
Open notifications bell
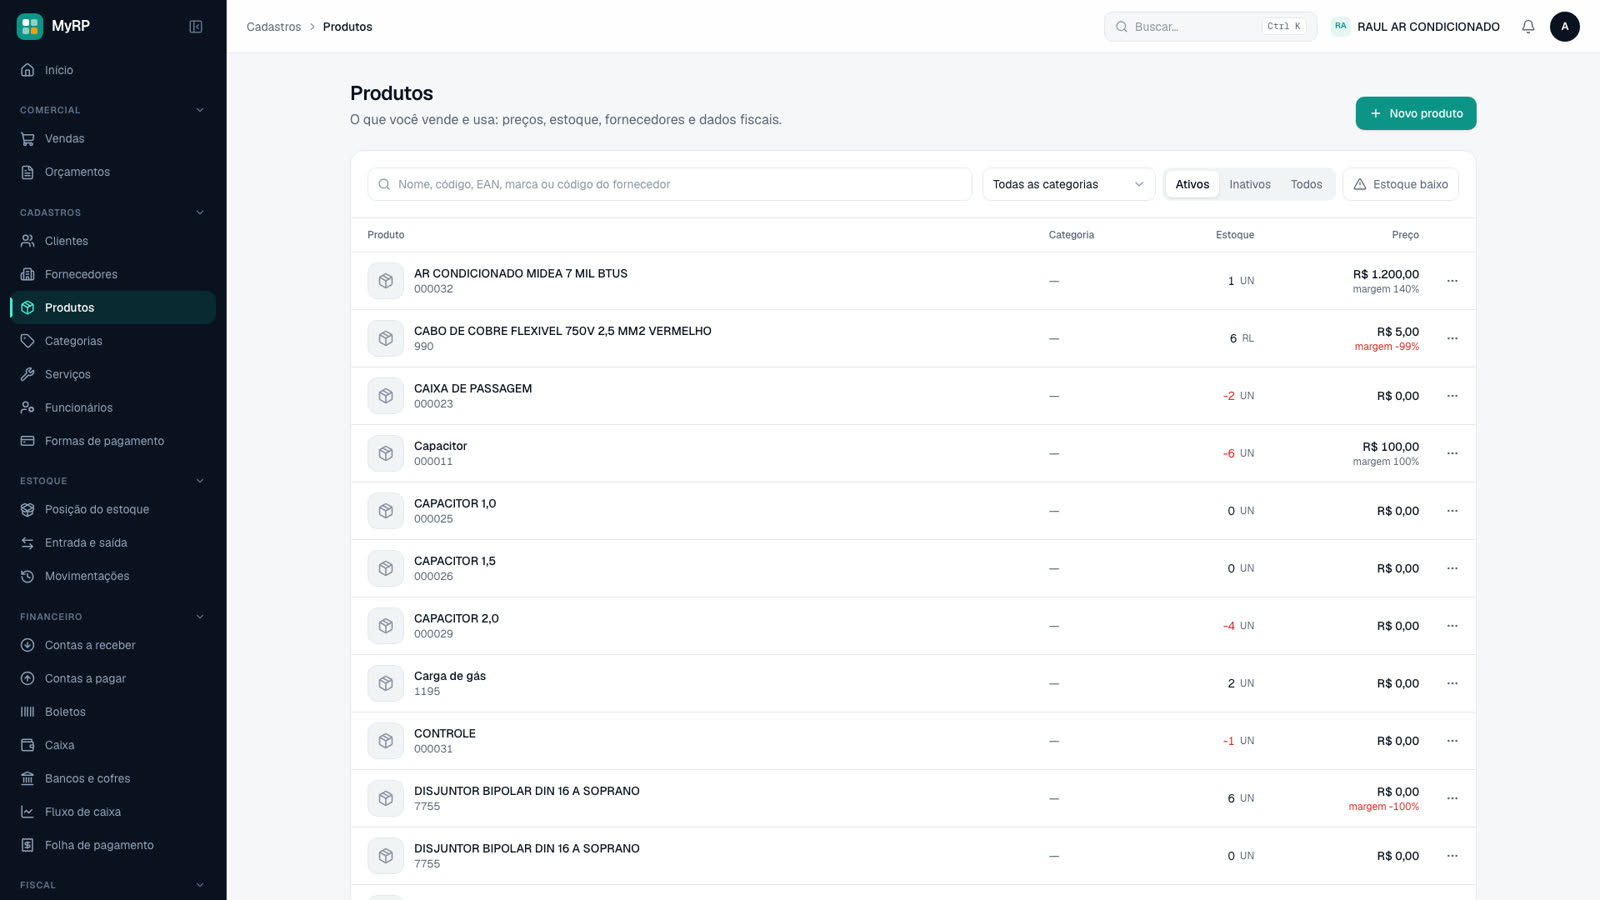(1528, 27)
